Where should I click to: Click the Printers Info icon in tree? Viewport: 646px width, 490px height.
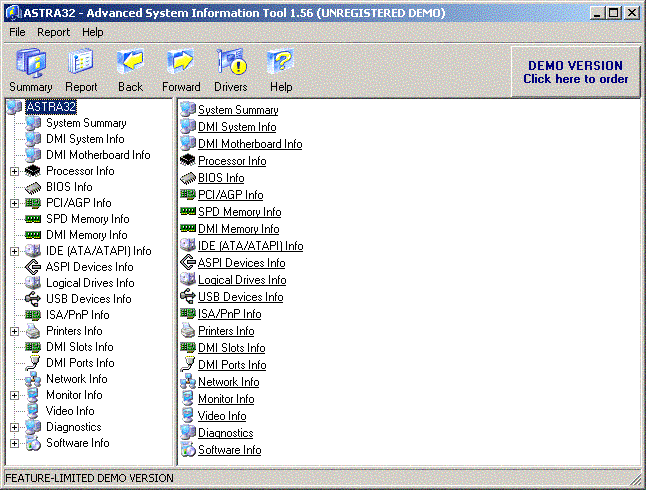(x=33, y=331)
